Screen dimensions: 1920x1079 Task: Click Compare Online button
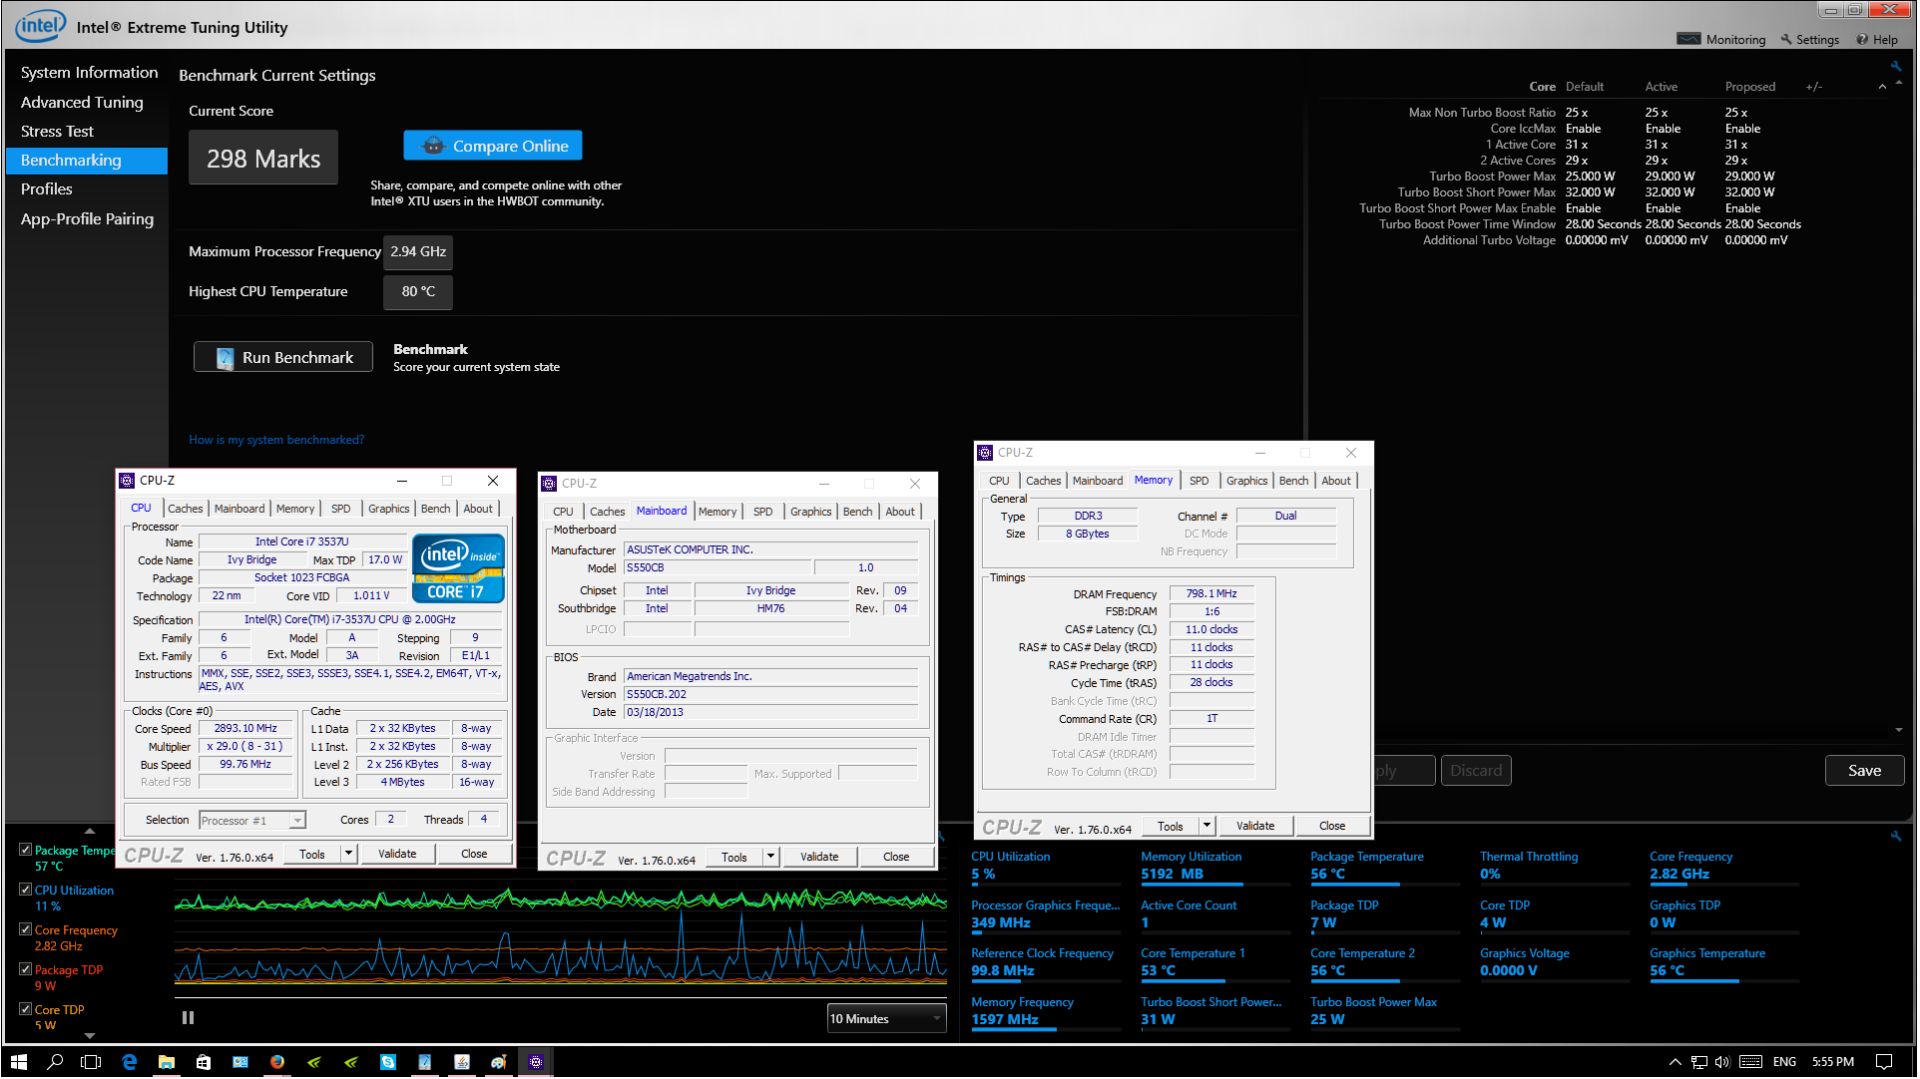coord(493,146)
